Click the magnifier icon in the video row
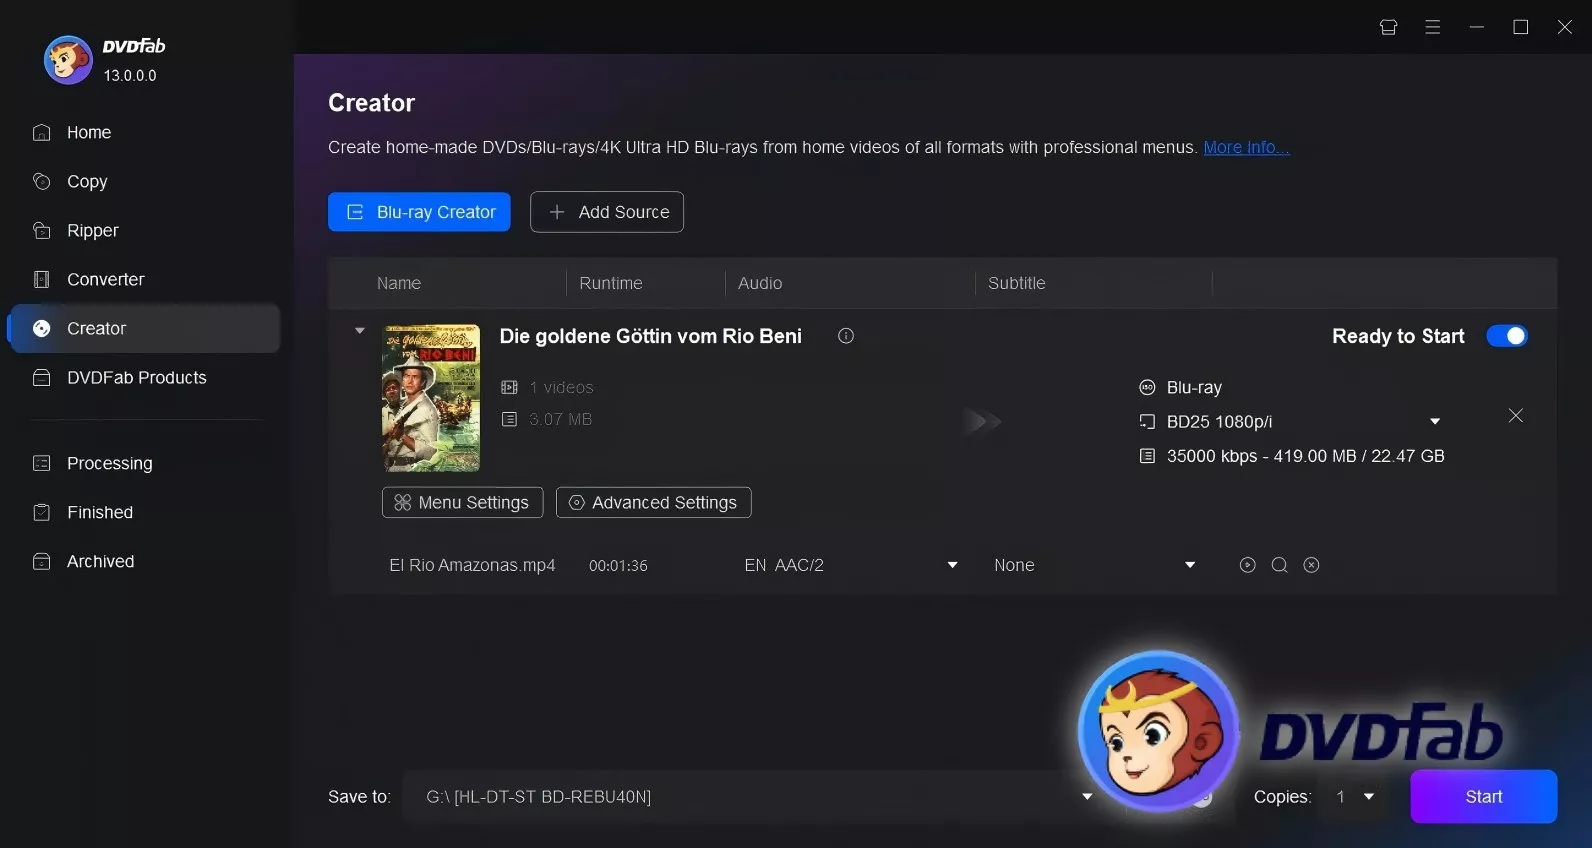 point(1279,565)
